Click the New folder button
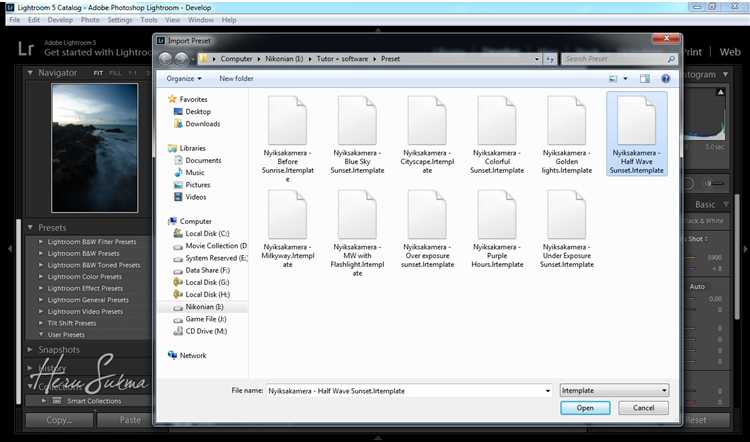 pyautogui.click(x=236, y=78)
